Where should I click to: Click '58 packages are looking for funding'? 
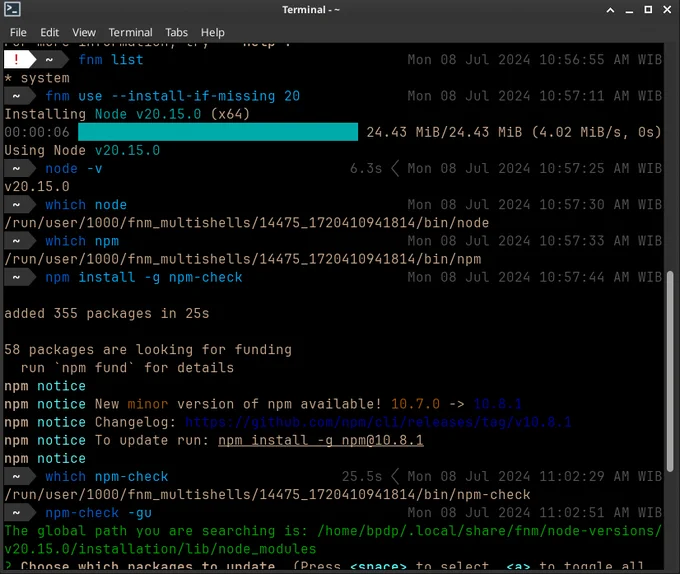[x=148, y=349]
